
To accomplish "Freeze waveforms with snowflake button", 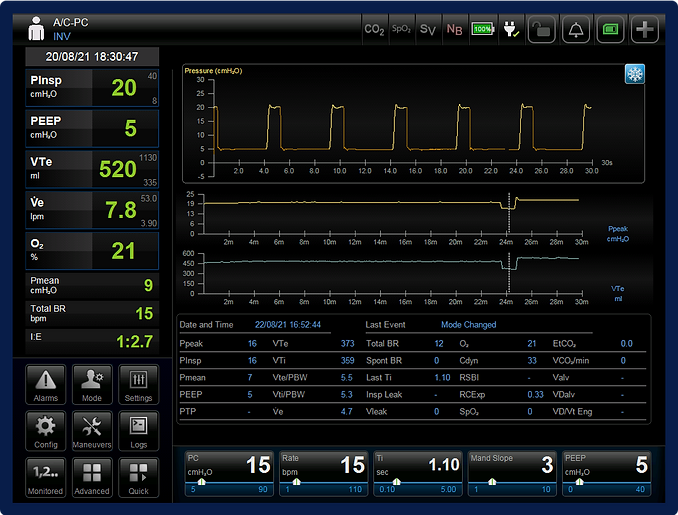I will coord(634,74).
